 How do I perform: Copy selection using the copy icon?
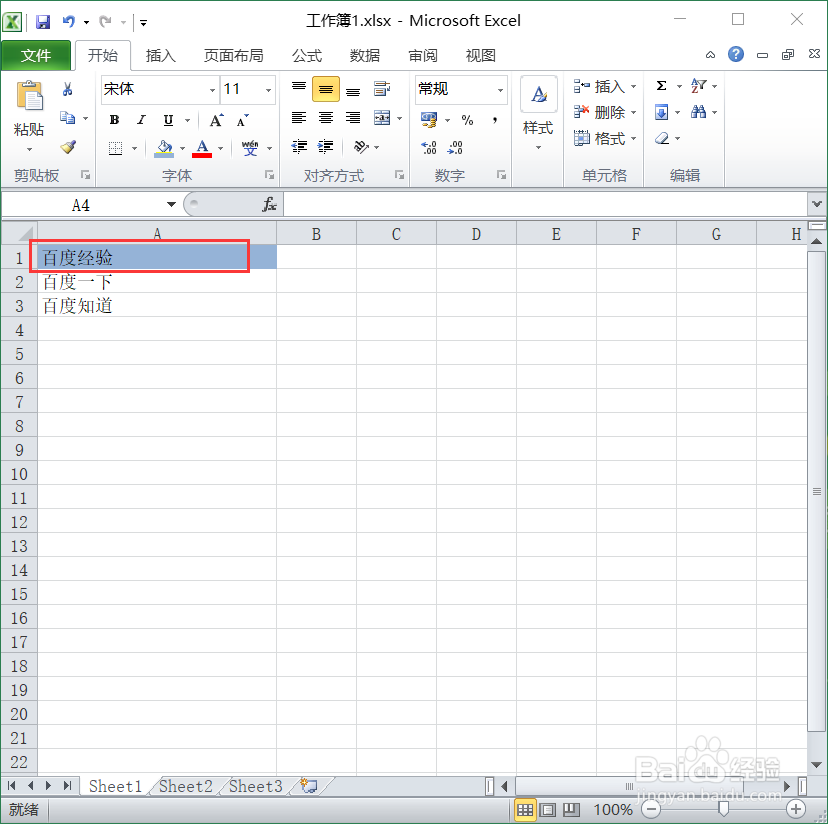67,118
